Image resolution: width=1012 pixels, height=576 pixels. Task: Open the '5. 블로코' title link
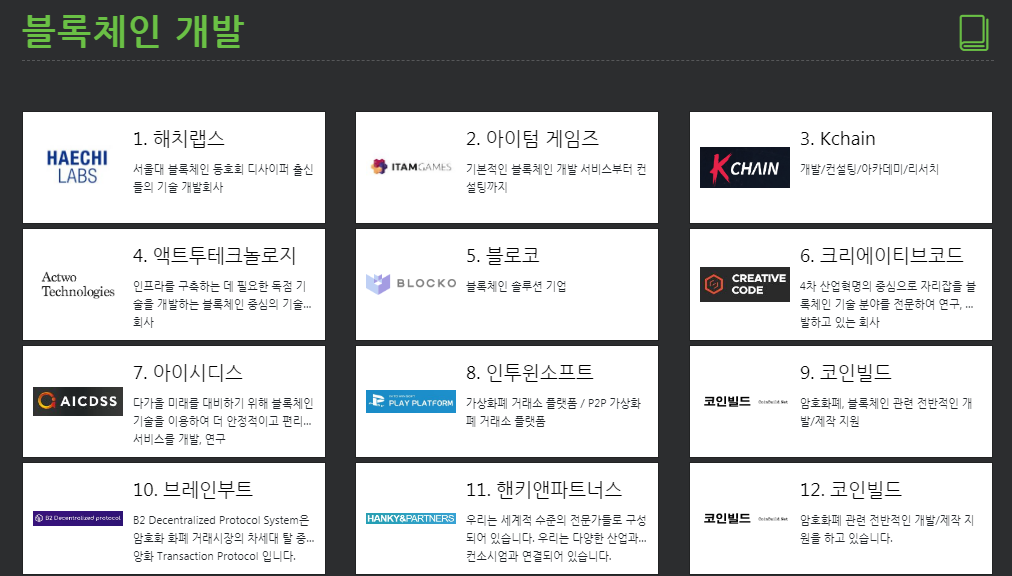[x=503, y=256]
